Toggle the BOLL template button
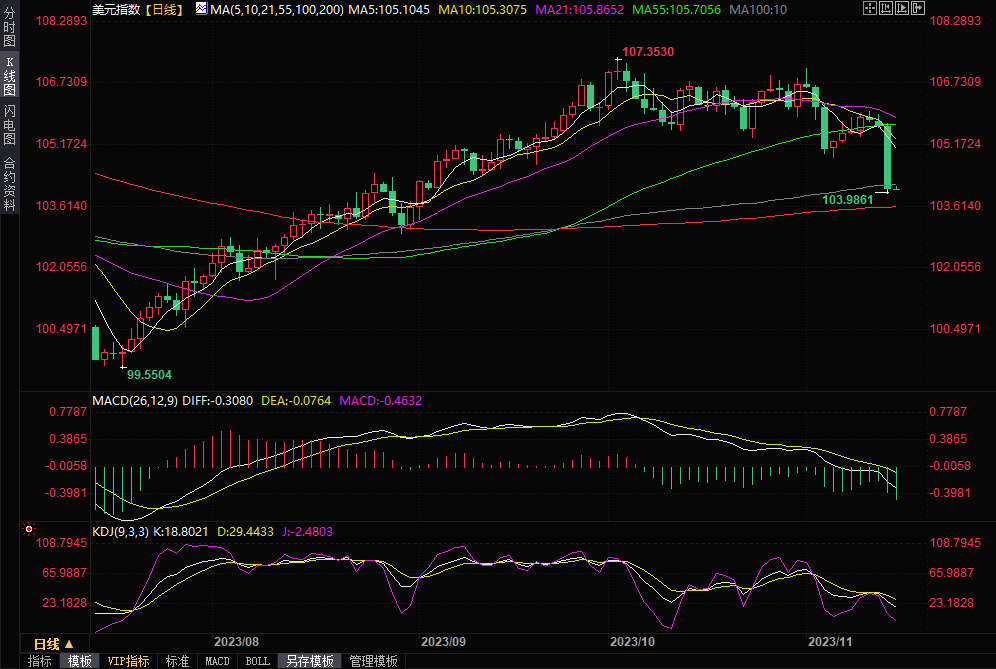The image size is (996, 669). coord(258,661)
